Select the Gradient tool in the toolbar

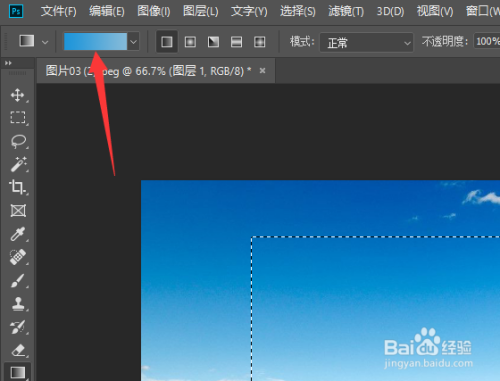click(x=18, y=372)
